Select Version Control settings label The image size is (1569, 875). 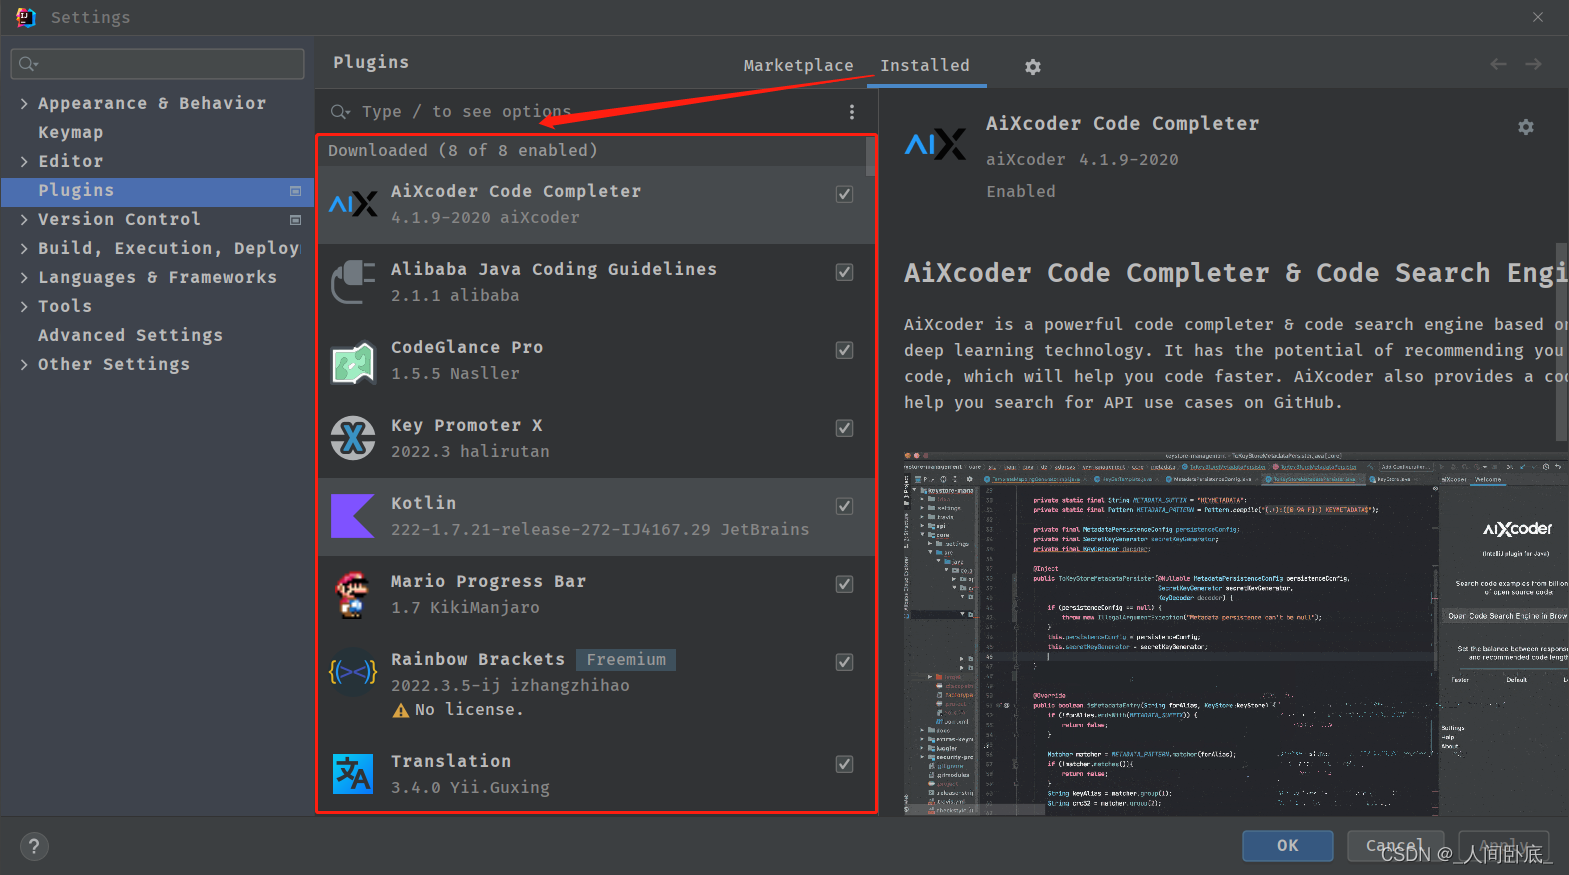119,220
